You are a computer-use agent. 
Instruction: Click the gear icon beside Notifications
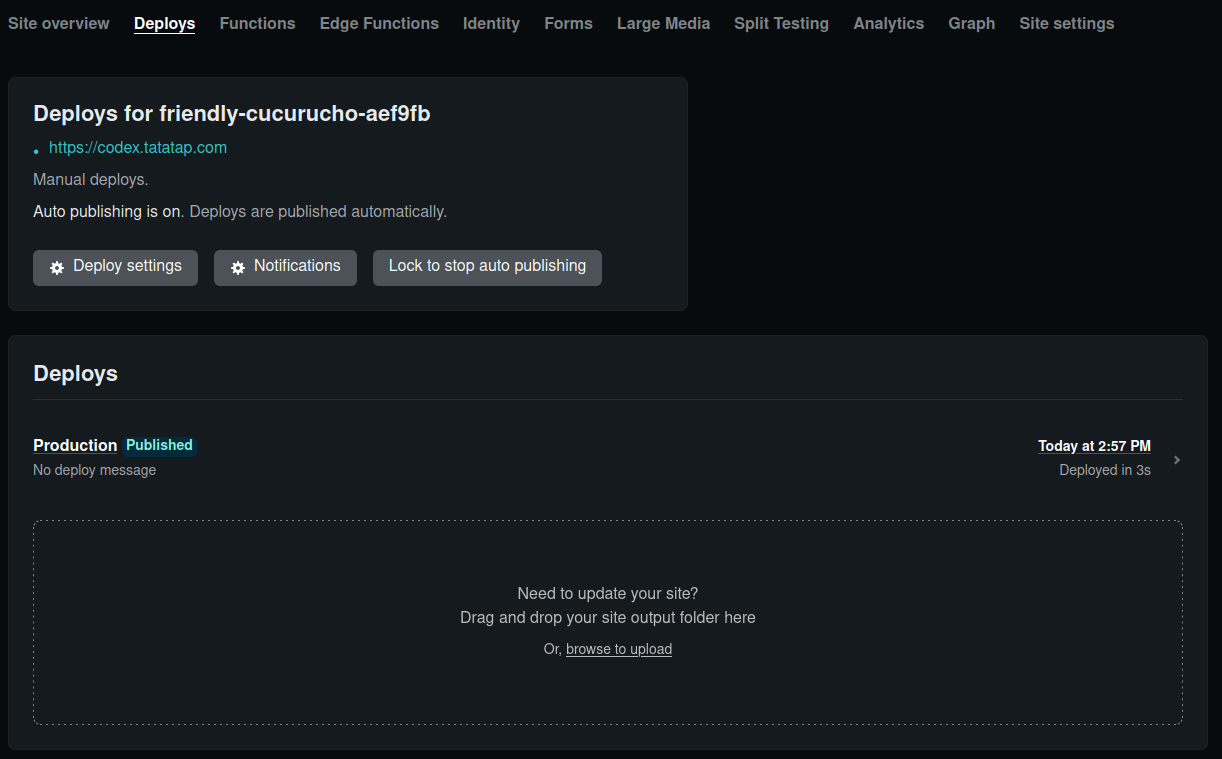pyautogui.click(x=238, y=267)
